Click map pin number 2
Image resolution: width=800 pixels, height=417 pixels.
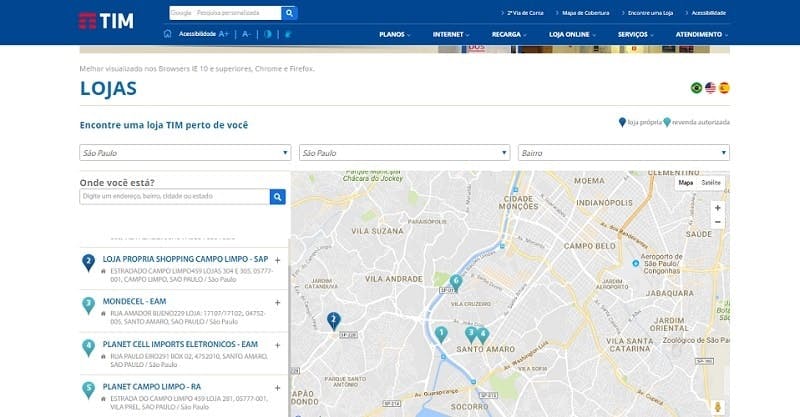coord(334,321)
